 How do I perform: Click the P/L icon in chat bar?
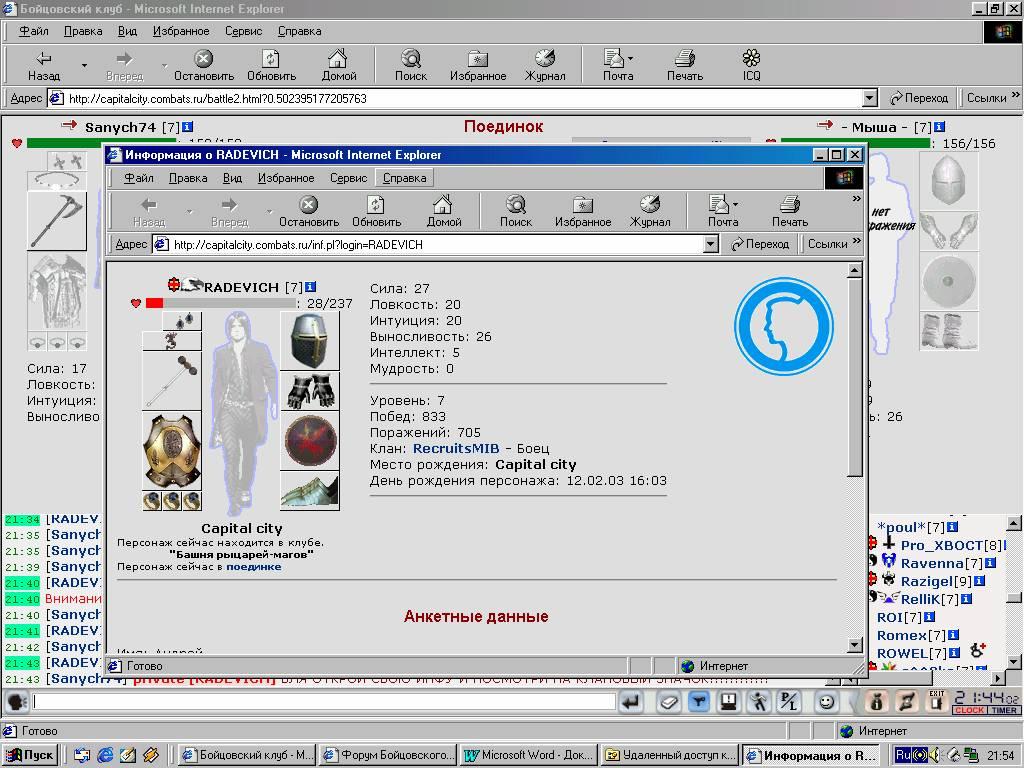(789, 702)
